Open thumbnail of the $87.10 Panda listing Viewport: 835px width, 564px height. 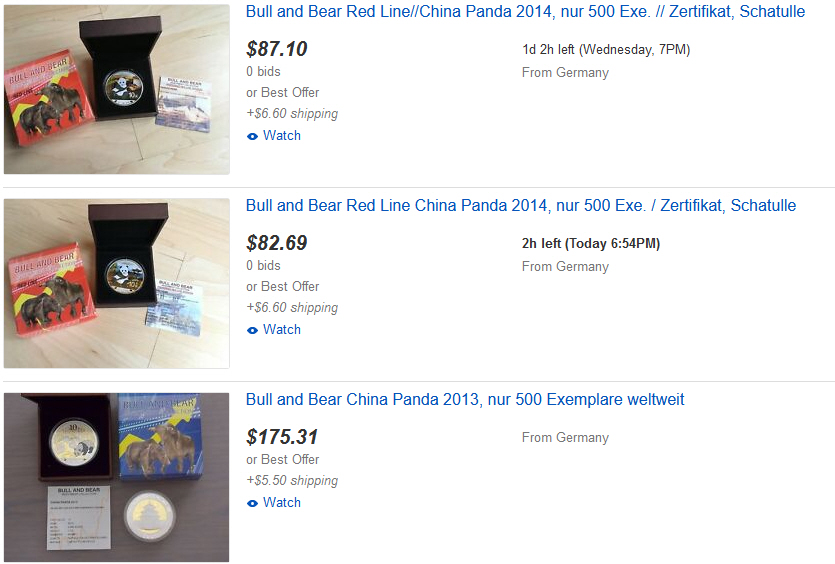(117, 90)
